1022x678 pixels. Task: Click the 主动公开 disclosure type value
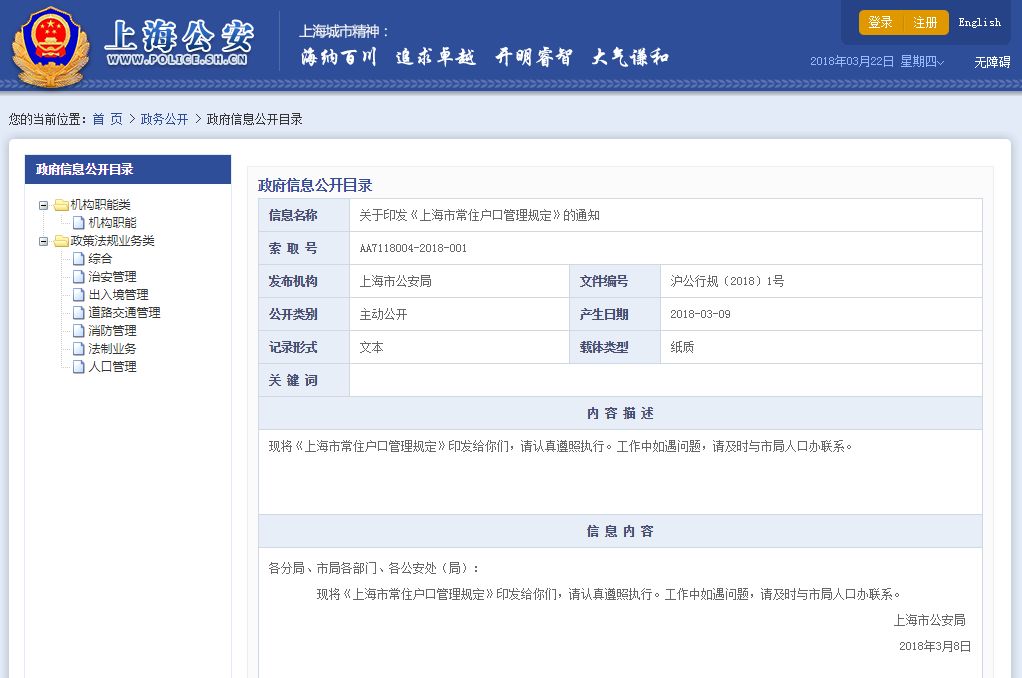[383, 314]
